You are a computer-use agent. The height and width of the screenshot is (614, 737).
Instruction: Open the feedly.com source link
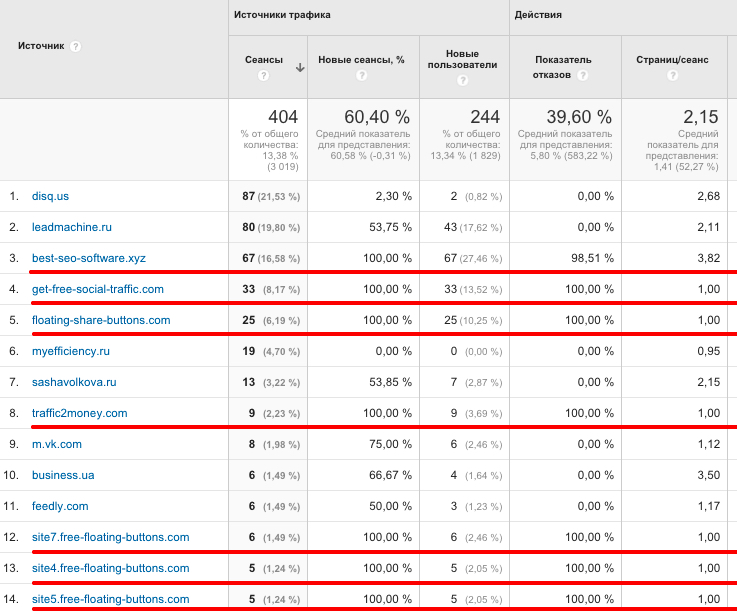(x=60, y=506)
